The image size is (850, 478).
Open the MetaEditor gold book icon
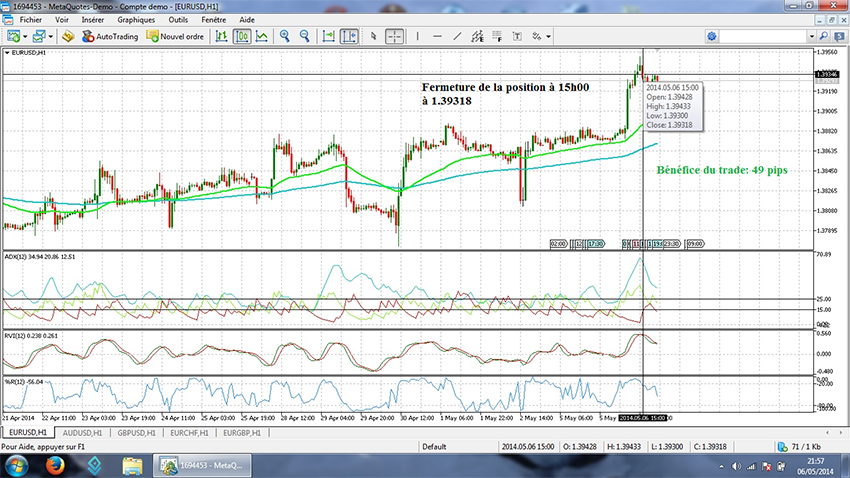[68, 36]
